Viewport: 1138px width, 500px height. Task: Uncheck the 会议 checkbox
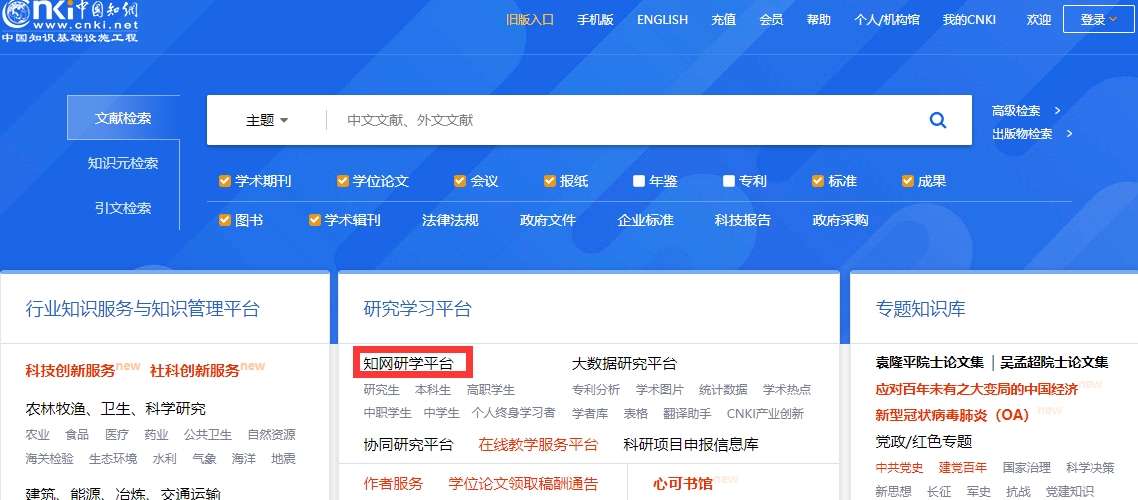pos(459,181)
